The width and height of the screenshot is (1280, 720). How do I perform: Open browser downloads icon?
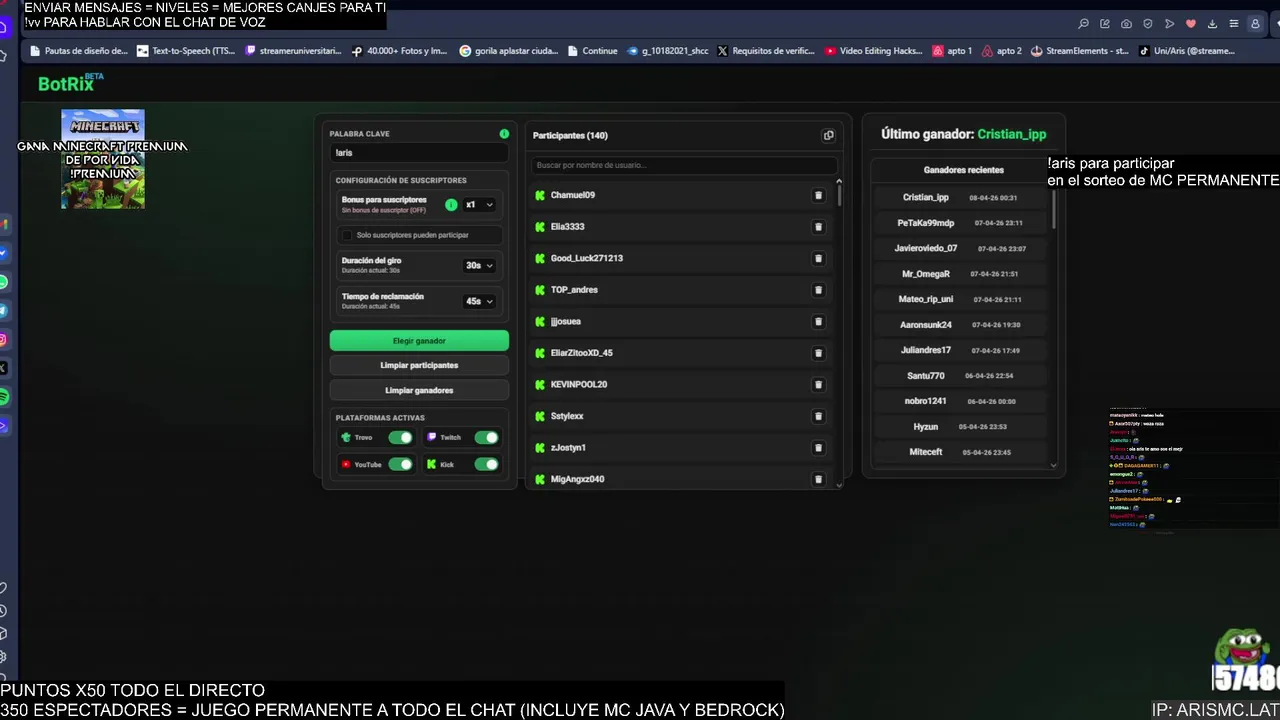[1212, 24]
